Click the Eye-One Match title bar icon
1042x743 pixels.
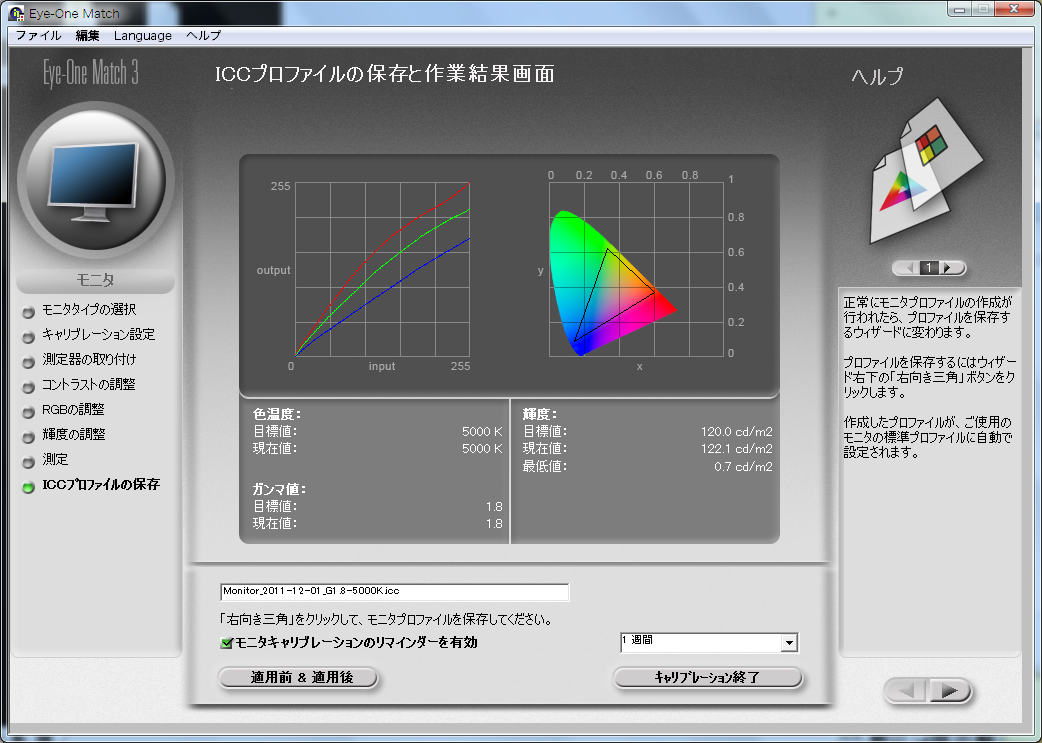click(x=16, y=13)
